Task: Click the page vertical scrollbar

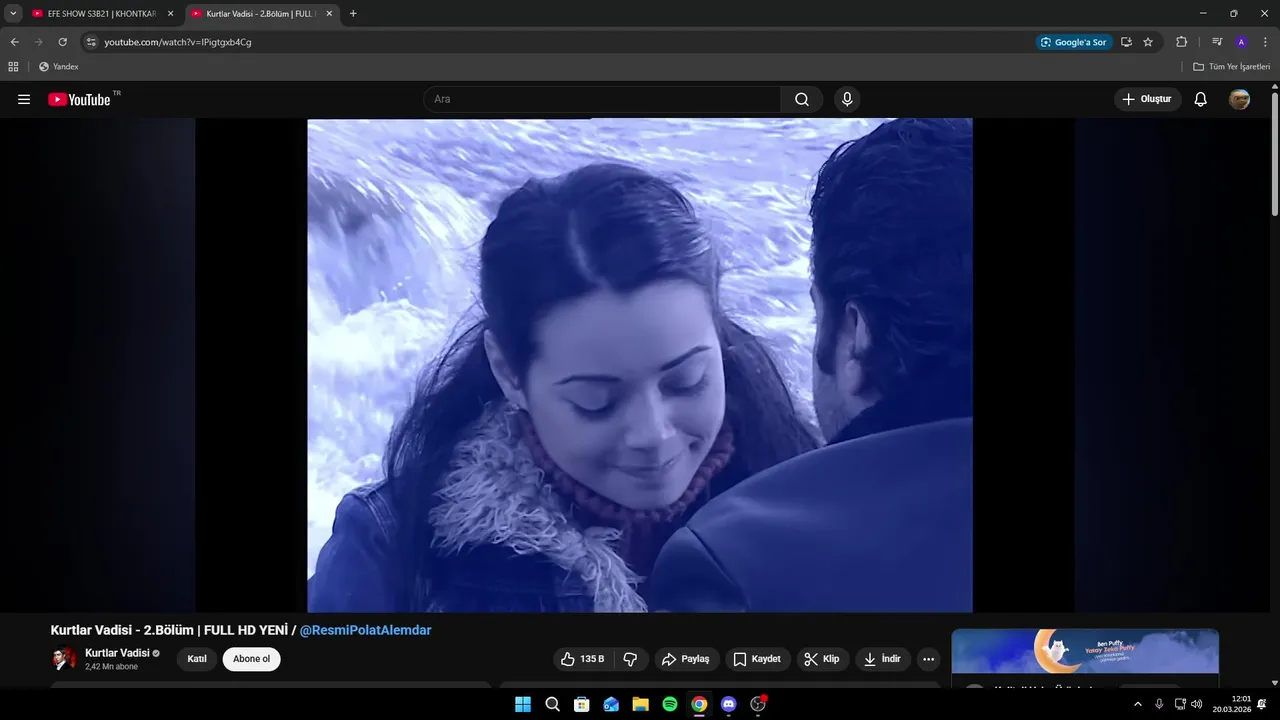Action: pos(1275,152)
